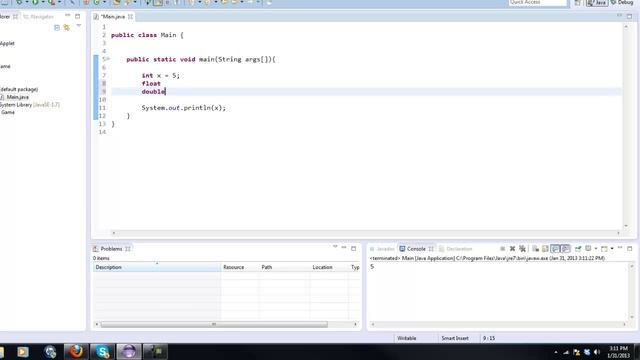Maximize the Console panel

(630, 248)
